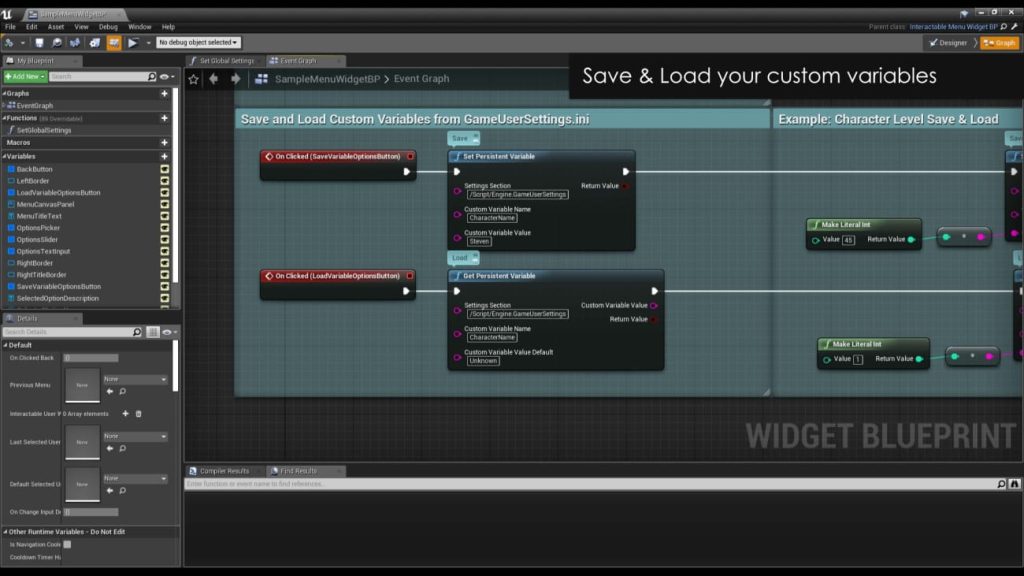Click the On Clicked Back color bar
1024x576 pixels.
91,357
